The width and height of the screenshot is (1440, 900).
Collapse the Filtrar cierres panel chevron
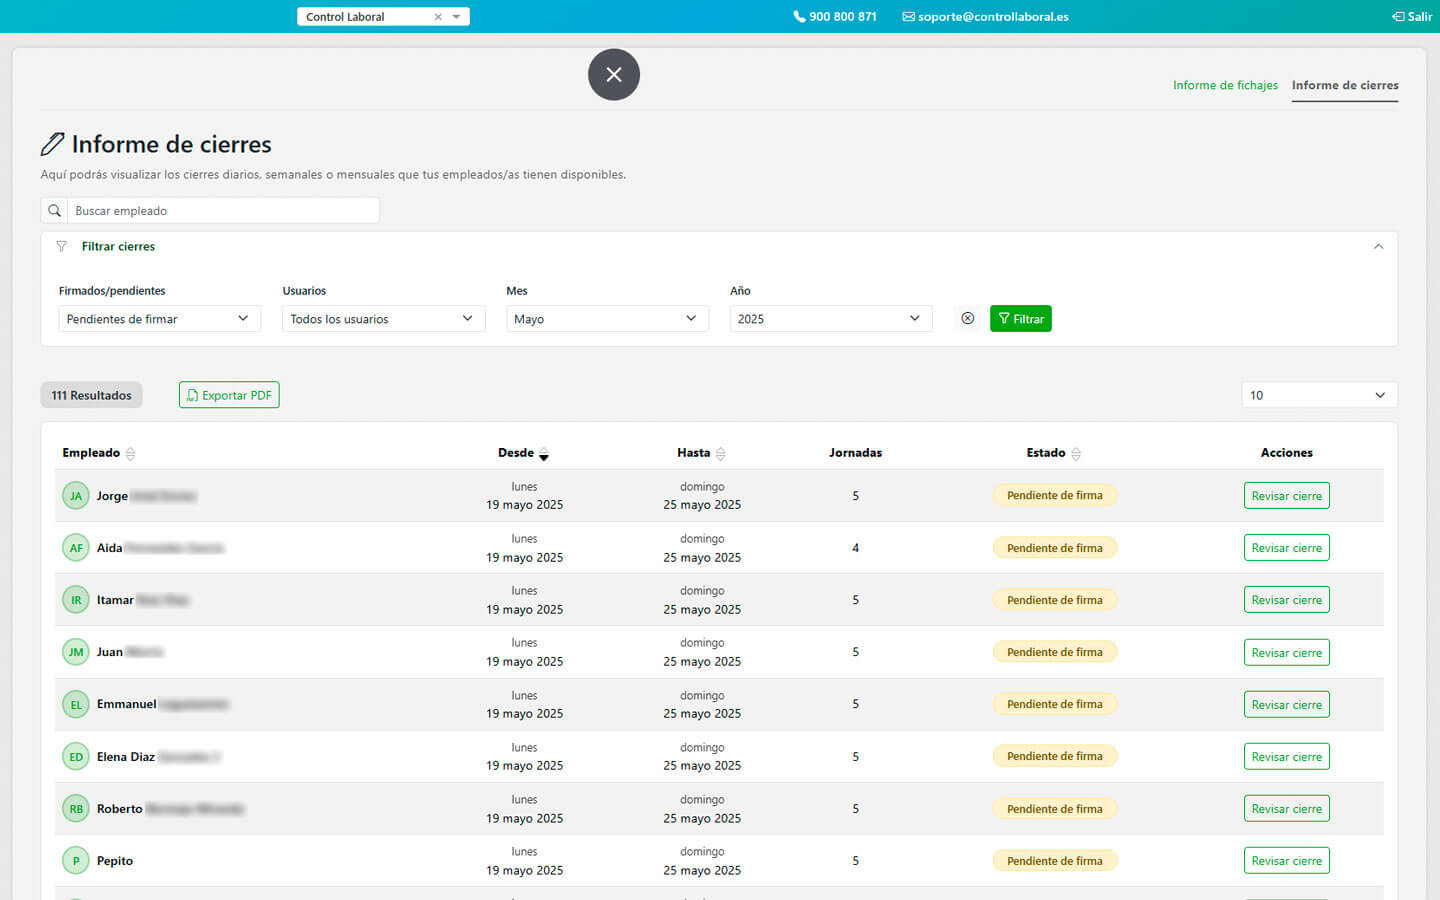tap(1378, 246)
